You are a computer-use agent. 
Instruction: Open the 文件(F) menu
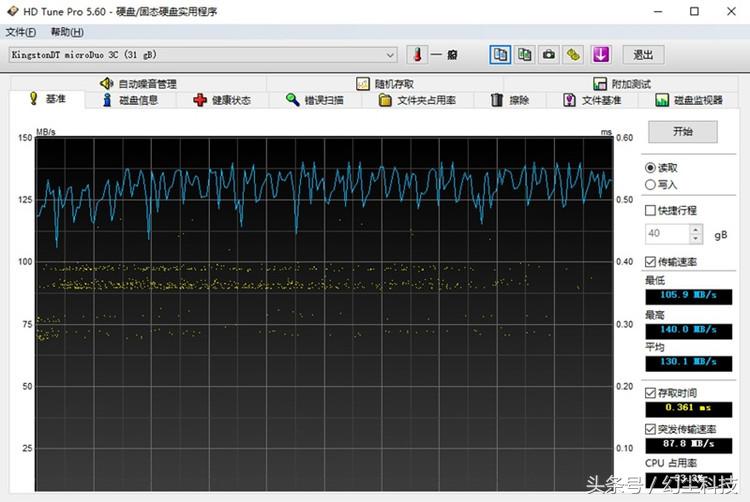[x=21, y=32]
